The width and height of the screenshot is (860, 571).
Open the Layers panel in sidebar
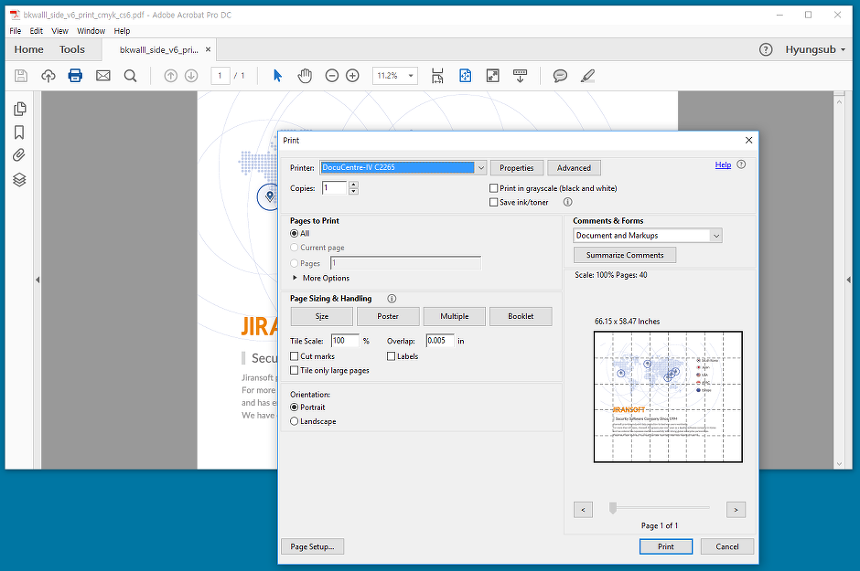coord(19,180)
